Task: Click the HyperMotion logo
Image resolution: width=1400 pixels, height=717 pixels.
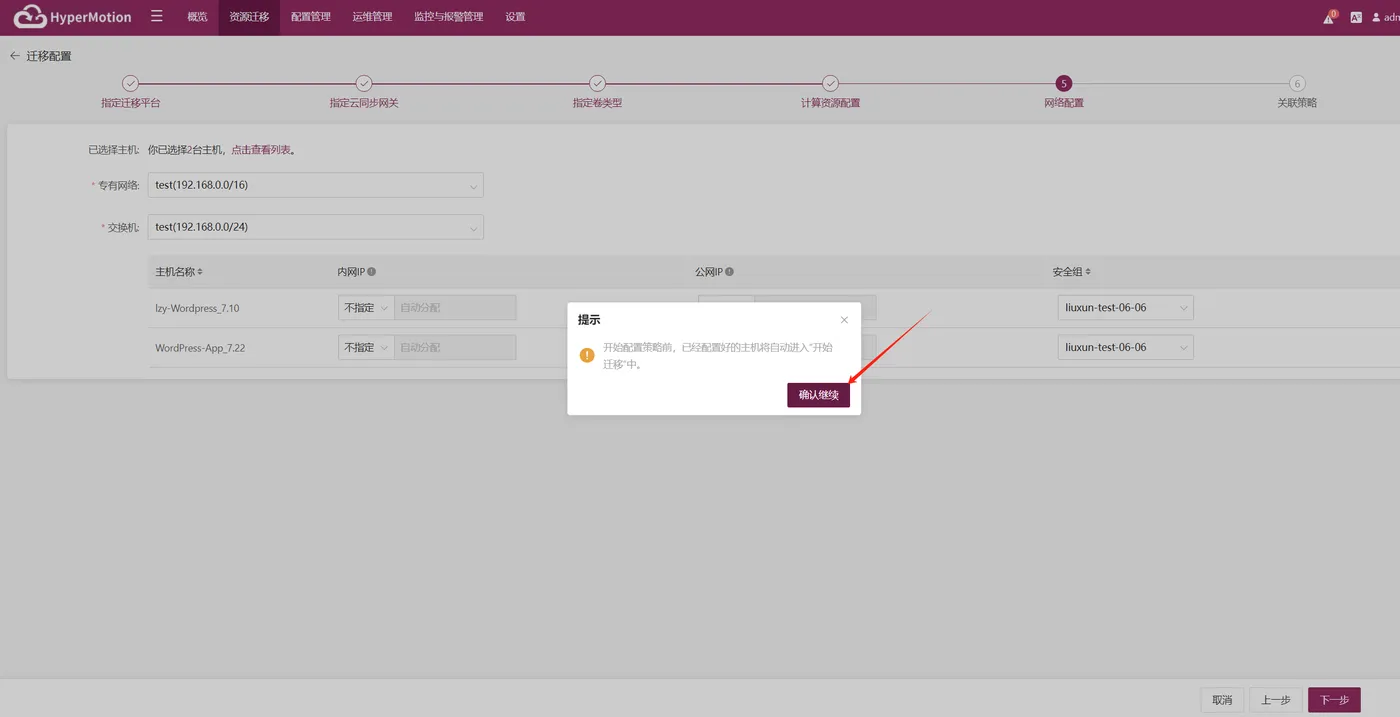Action: point(72,17)
